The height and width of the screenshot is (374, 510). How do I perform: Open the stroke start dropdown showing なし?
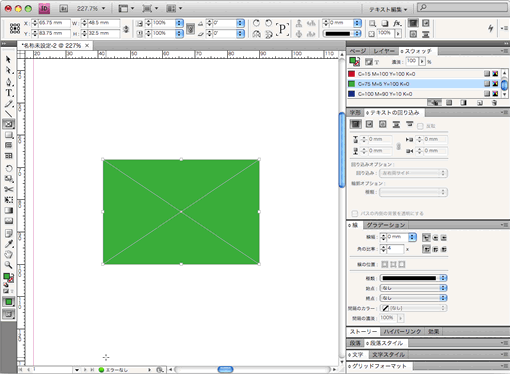coord(414,288)
